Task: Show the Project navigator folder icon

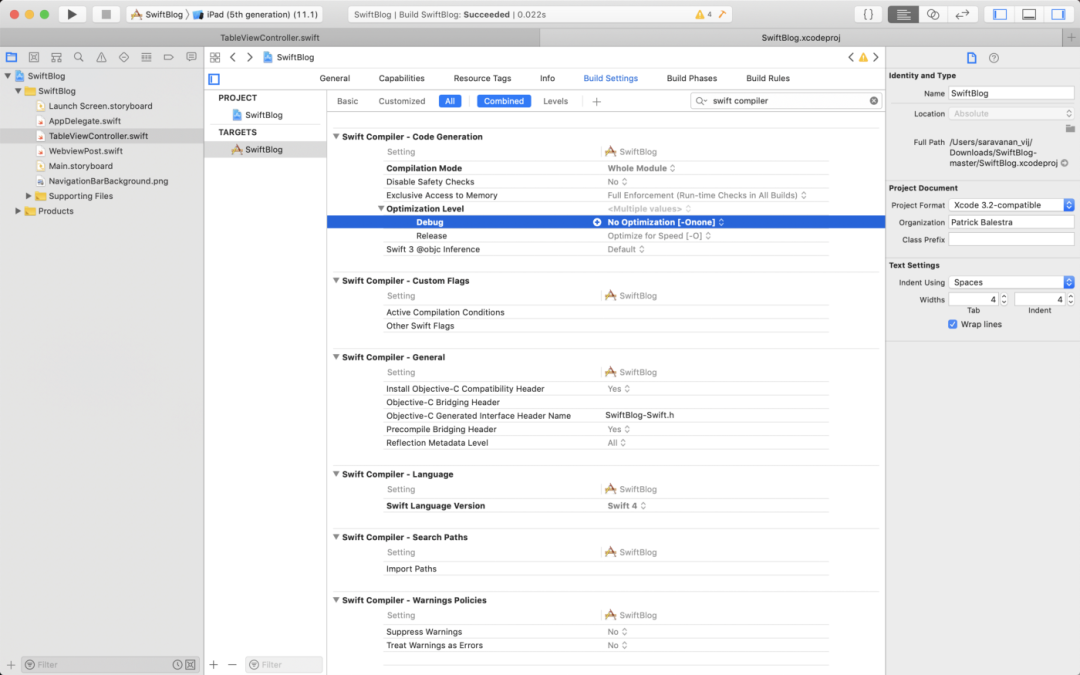Action: pos(12,57)
